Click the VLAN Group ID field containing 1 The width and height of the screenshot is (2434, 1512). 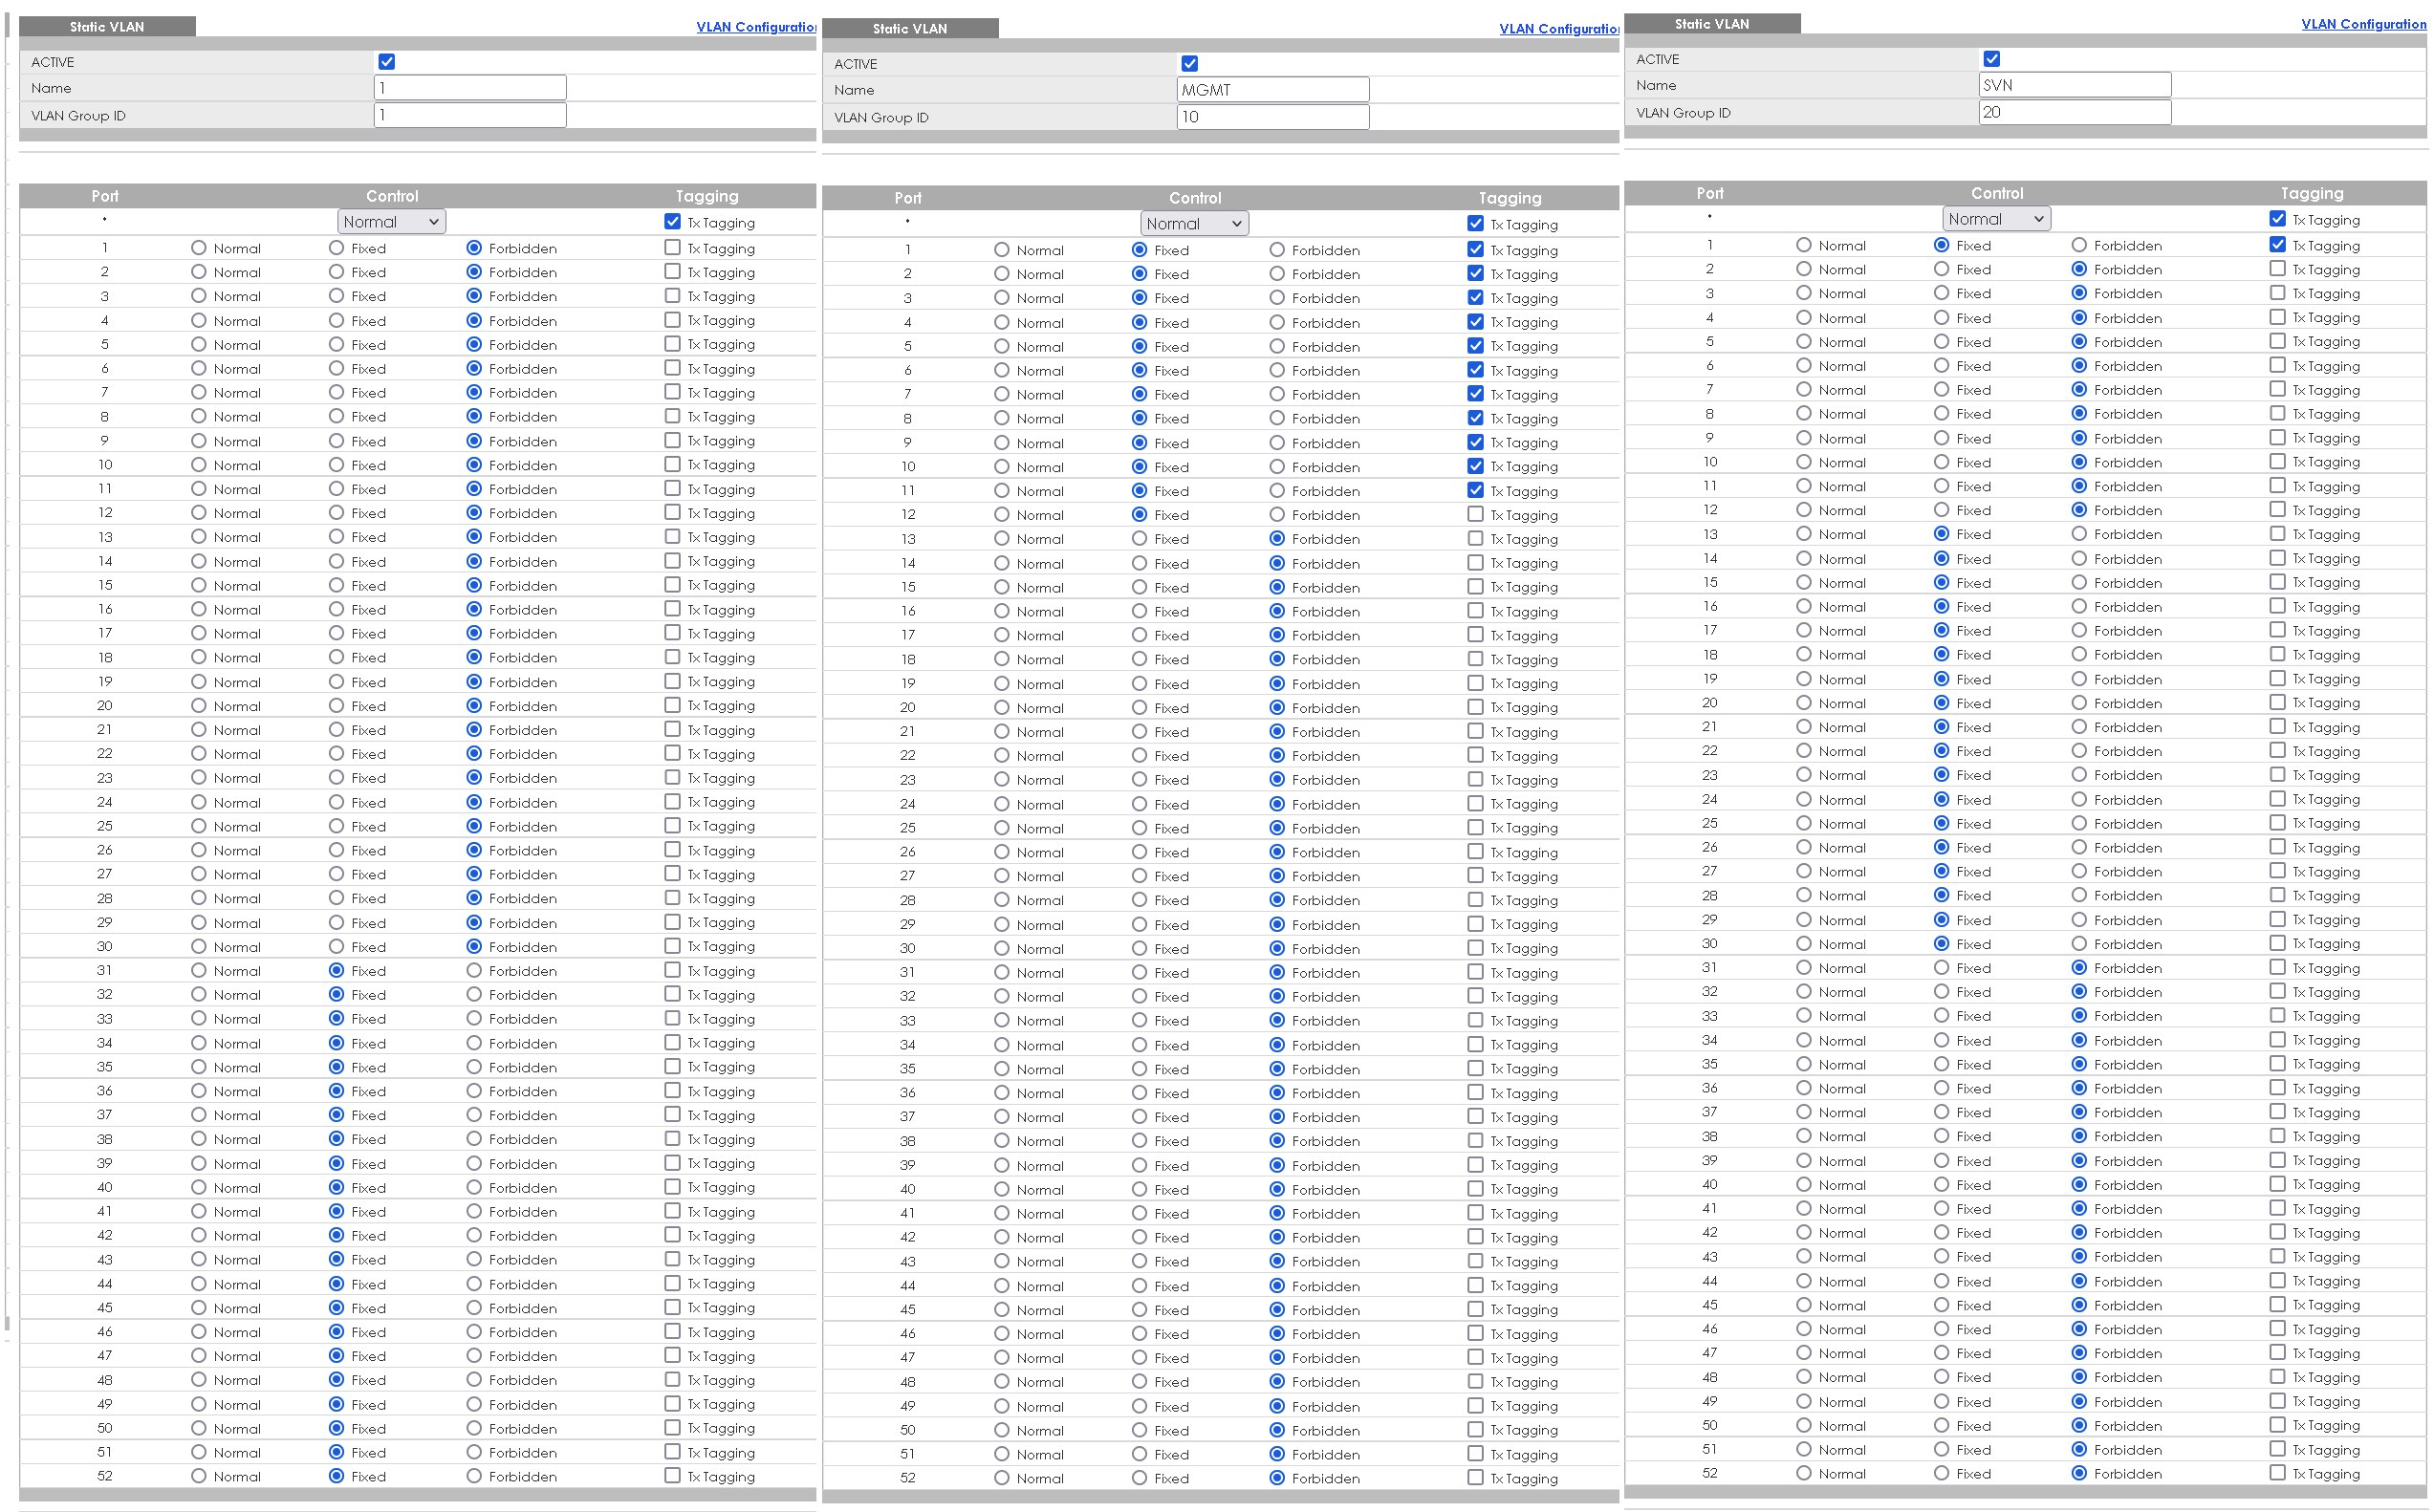pos(470,115)
